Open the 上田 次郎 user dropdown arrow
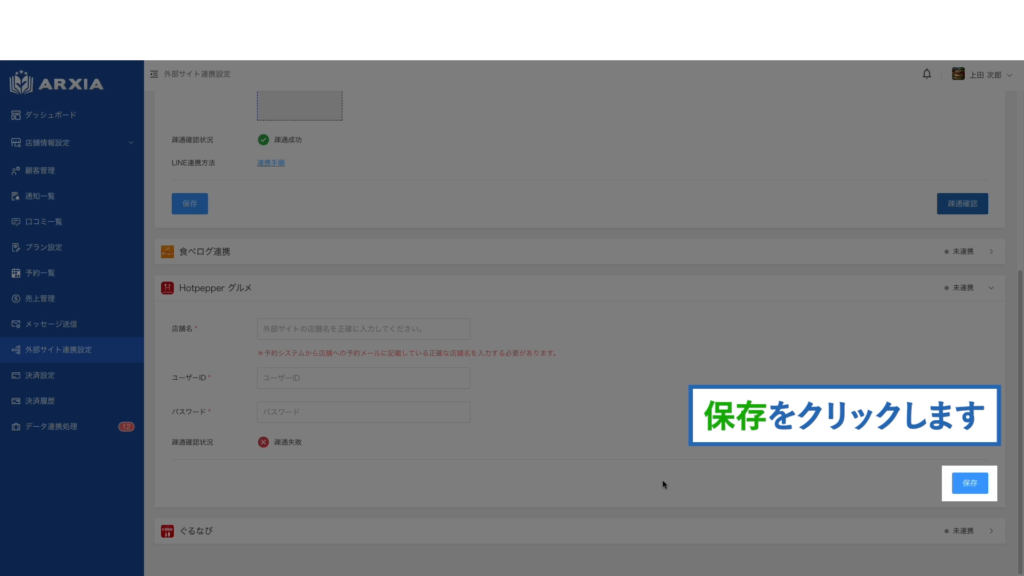The height and width of the screenshot is (576, 1024). [1009, 75]
